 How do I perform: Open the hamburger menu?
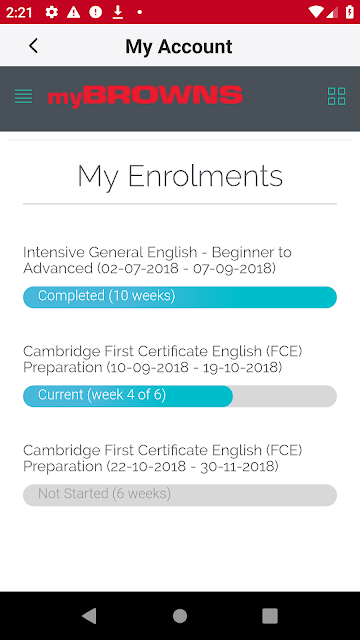click(23, 96)
